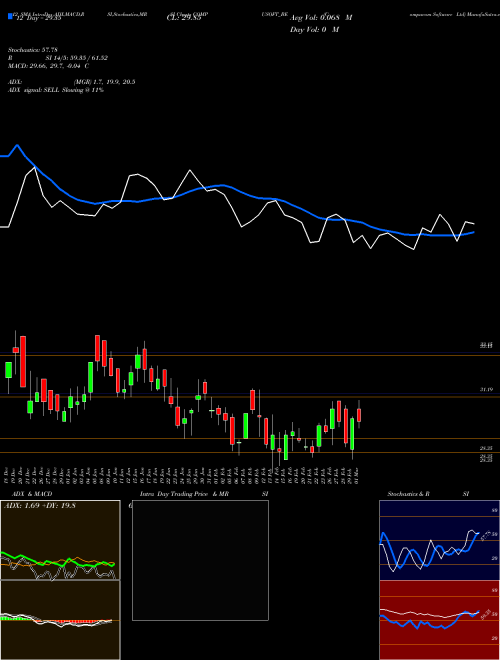Click the 'MACD: 29.66, 29.7, -0.04 C' line

click(x=48, y=66)
